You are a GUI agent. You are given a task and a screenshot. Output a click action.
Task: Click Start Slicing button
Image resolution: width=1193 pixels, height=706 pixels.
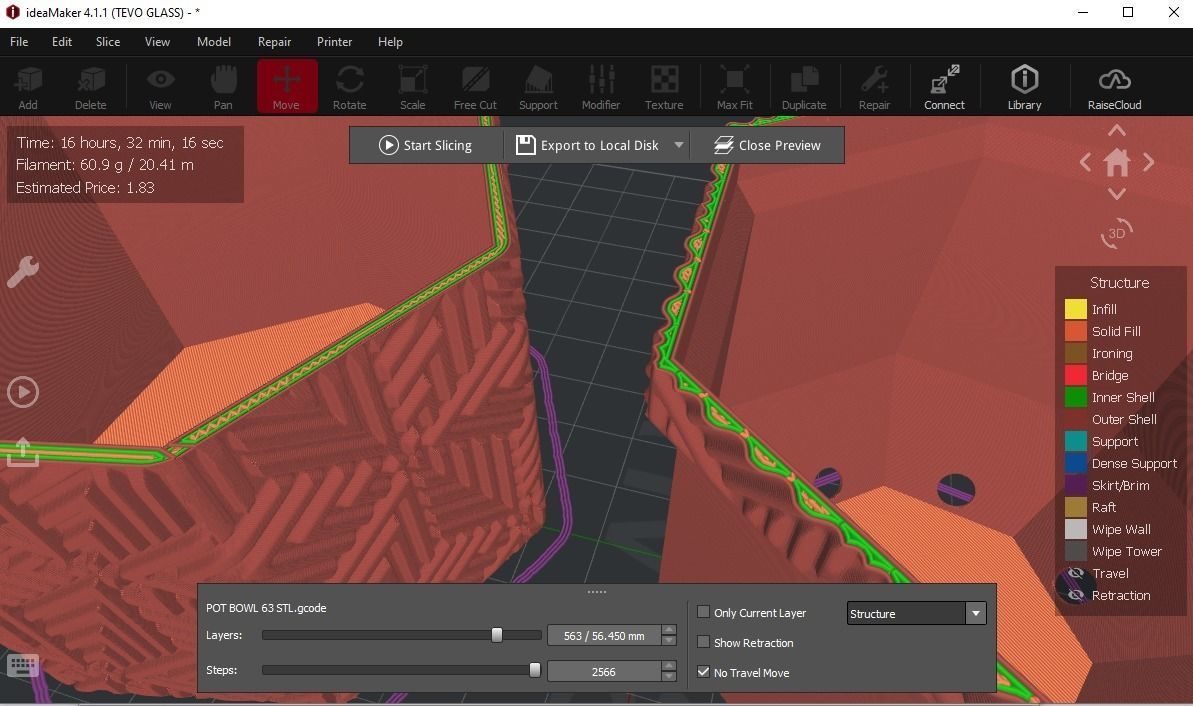click(425, 145)
